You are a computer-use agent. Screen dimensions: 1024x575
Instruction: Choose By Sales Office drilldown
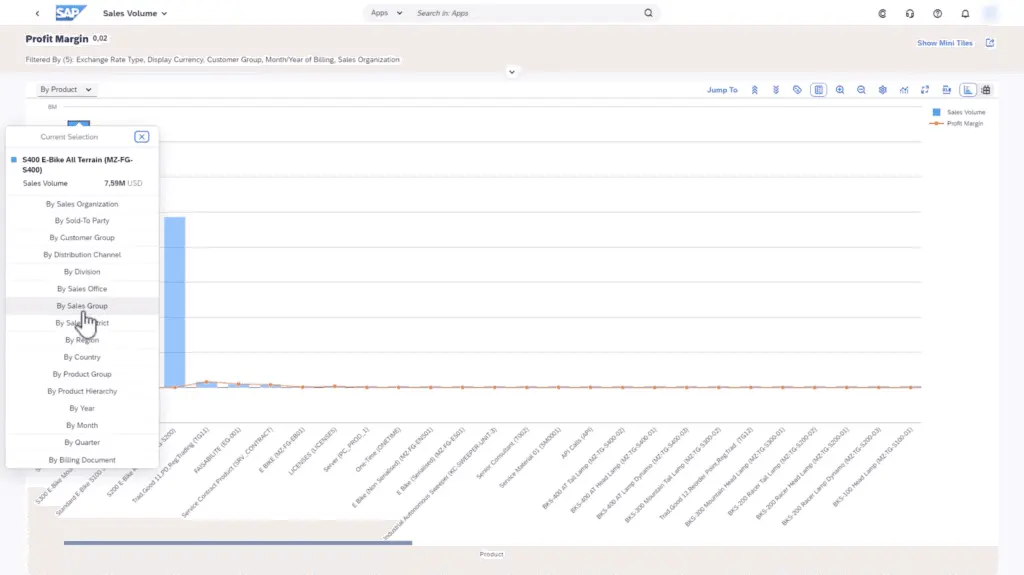click(x=82, y=289)
